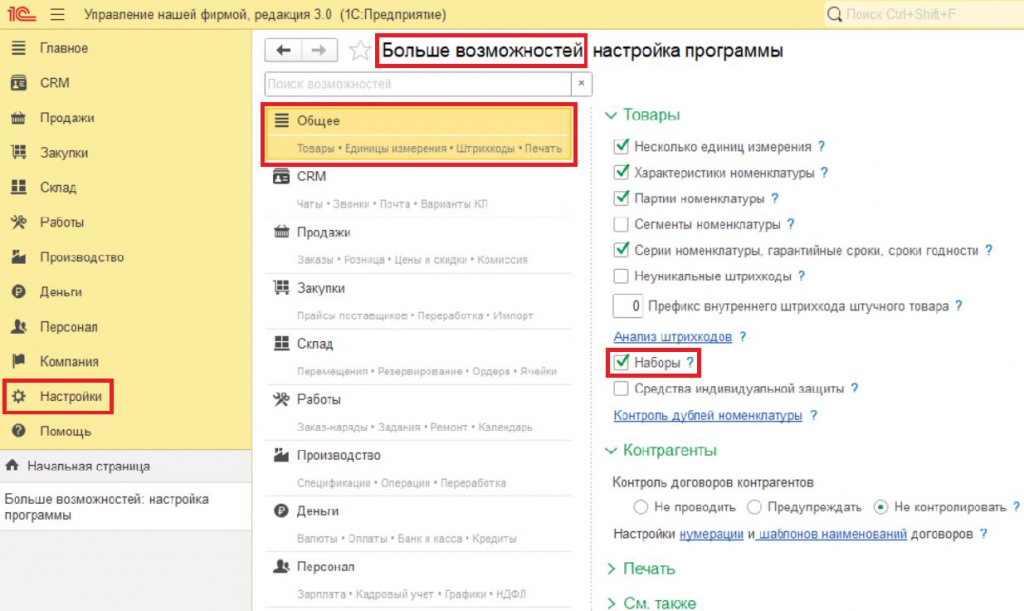Click the back arrow navigation button
This screenshot has width=1024, height=611.
coord(283,50)
